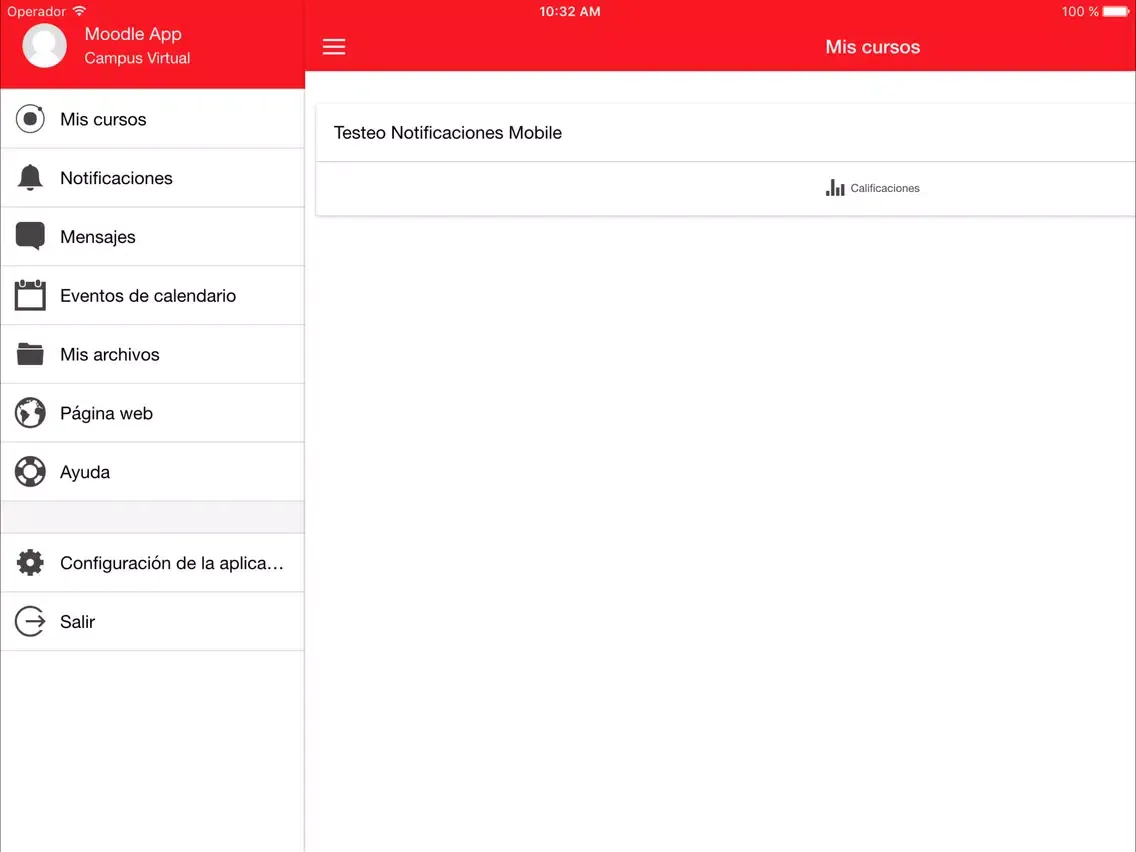Click the Campus Virtual subtitle

pos(137,58)
